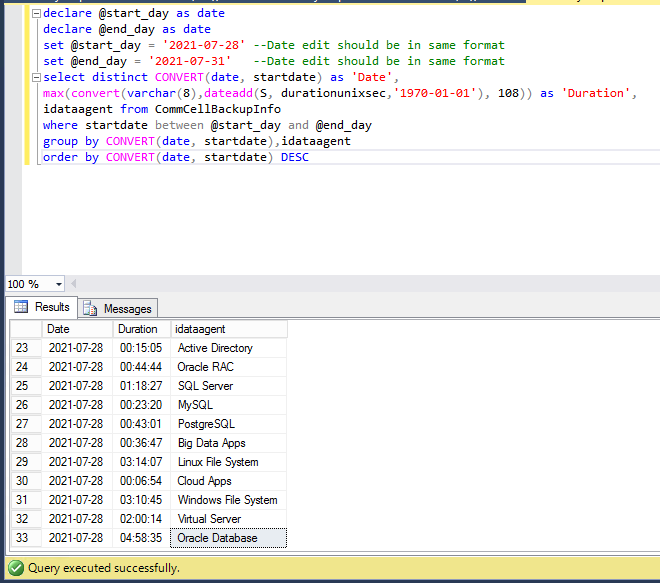The height and width of the screenshot is (583, 660).
Task: Click duration value 03:14:07
Action: pos(141,462)
